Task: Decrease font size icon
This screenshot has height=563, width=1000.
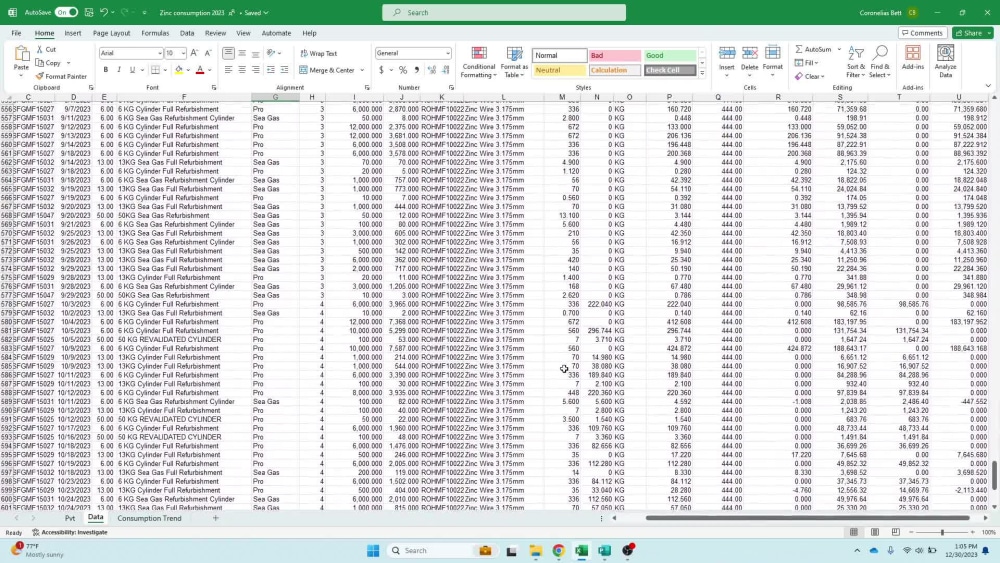Action: point(208,54)
